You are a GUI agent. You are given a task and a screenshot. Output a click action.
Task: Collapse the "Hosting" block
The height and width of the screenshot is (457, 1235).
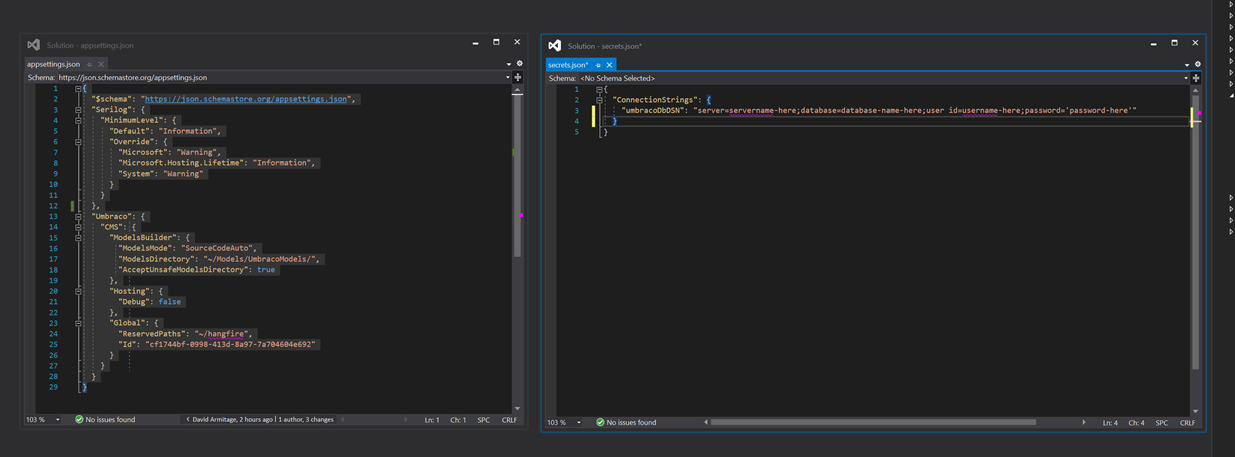[78, 292]
